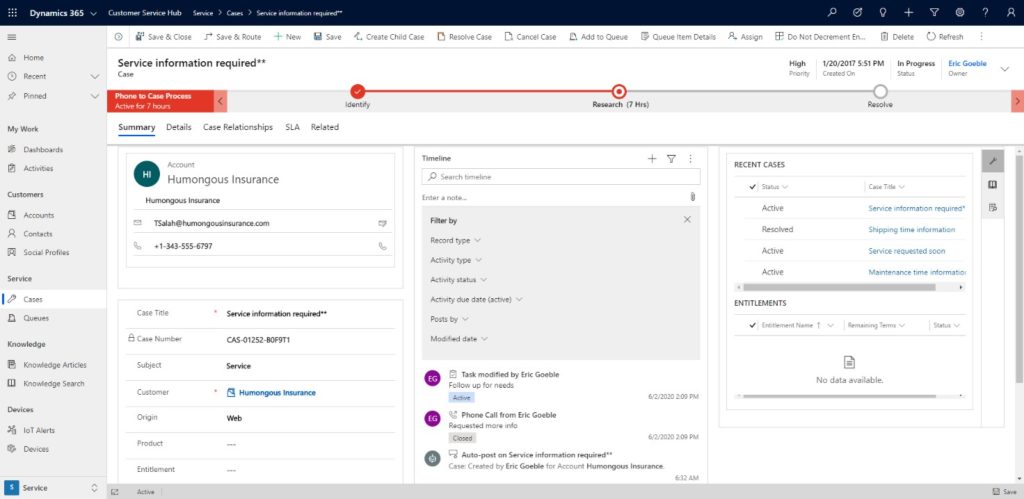The width and height of the screenshot is (1024, 499).
Task: Select the Summary tab
Action: [136, 127]
